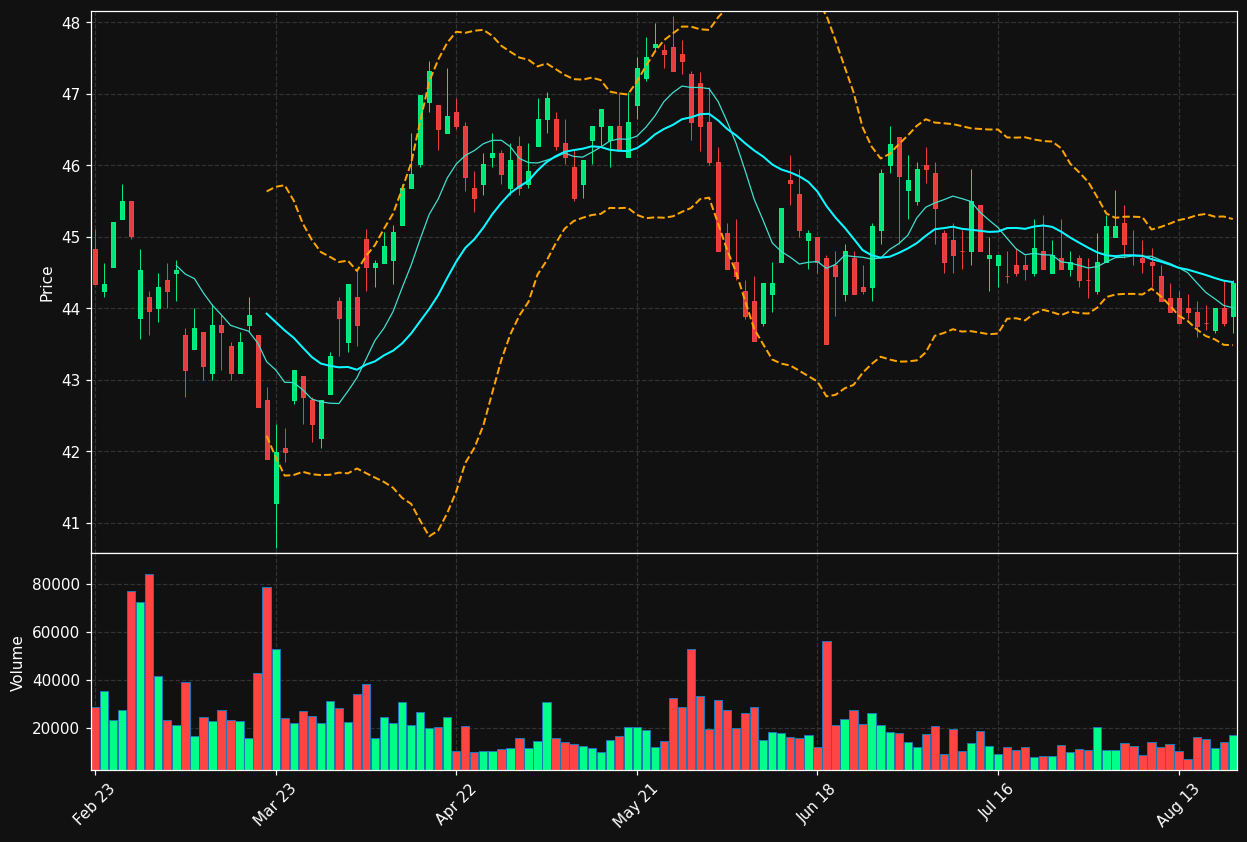Click the tall red volume bar just after Jun 18
Viewport: 1247px width, 842px height.
coord(826,706)
